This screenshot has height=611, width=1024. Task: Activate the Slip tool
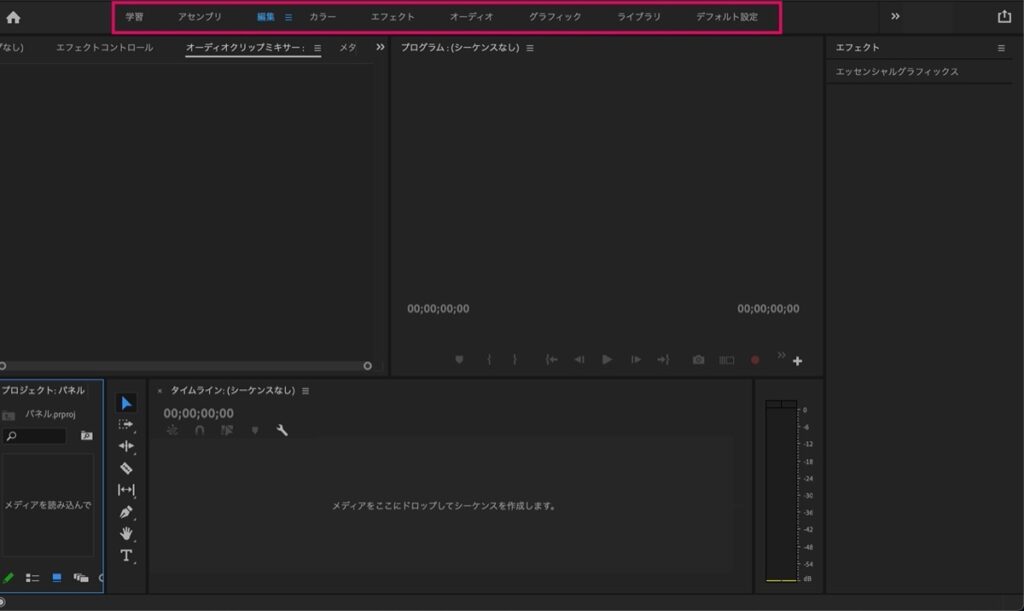126,490
